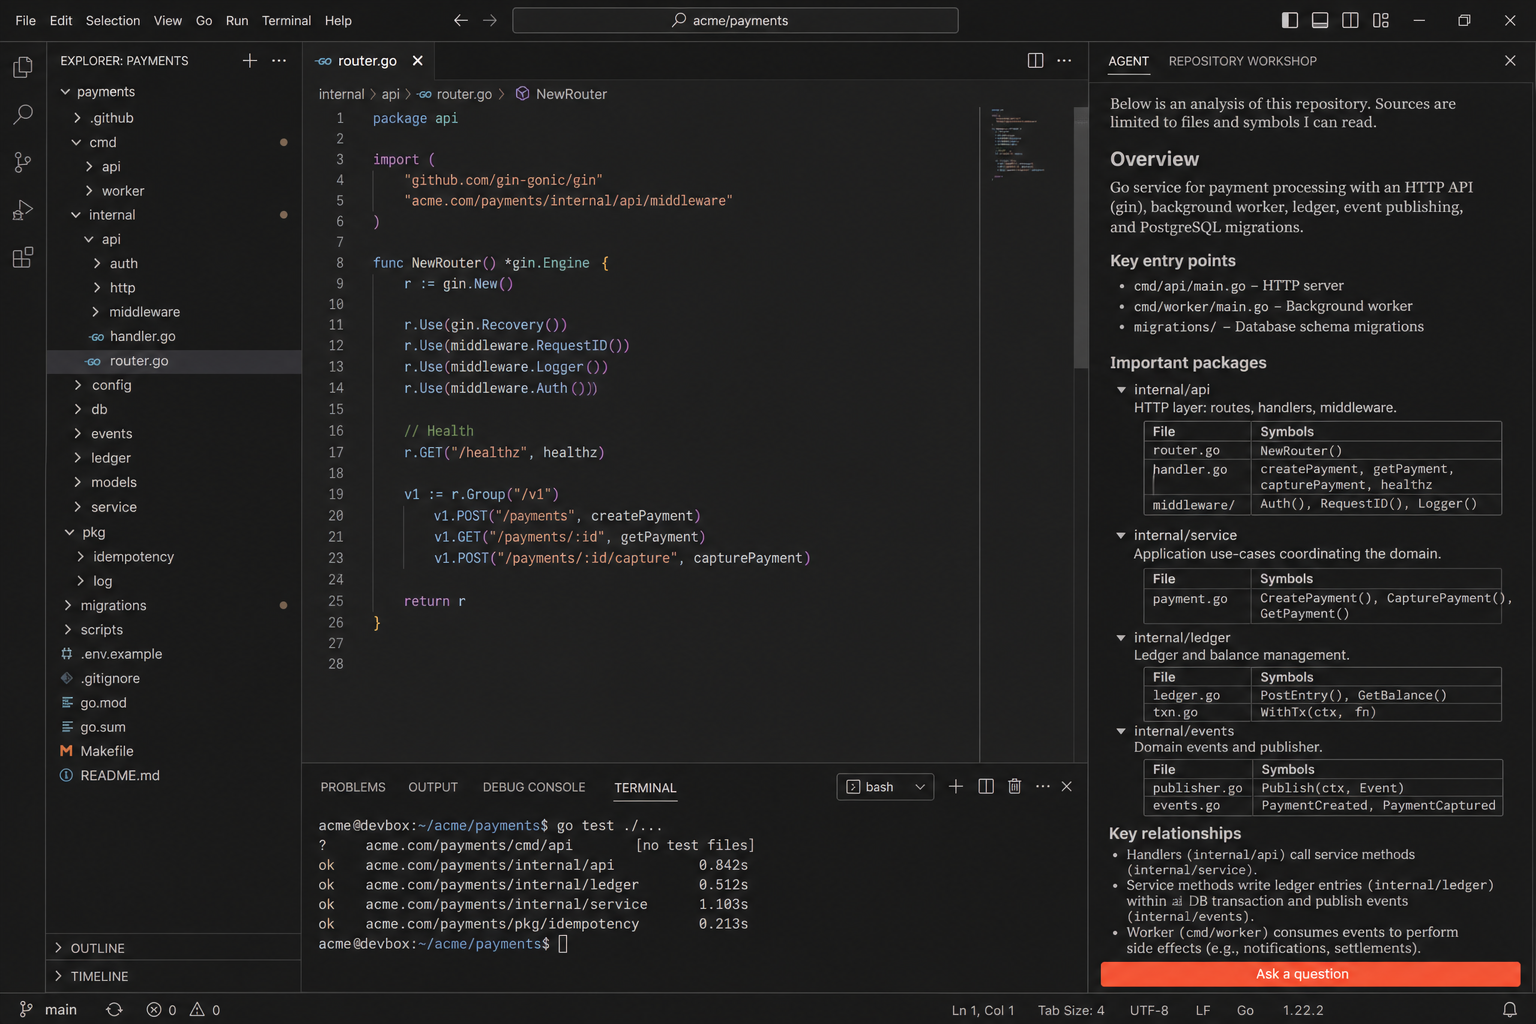
Task: Click the synchronize changes icon
Action: [x=114, y=1010]
